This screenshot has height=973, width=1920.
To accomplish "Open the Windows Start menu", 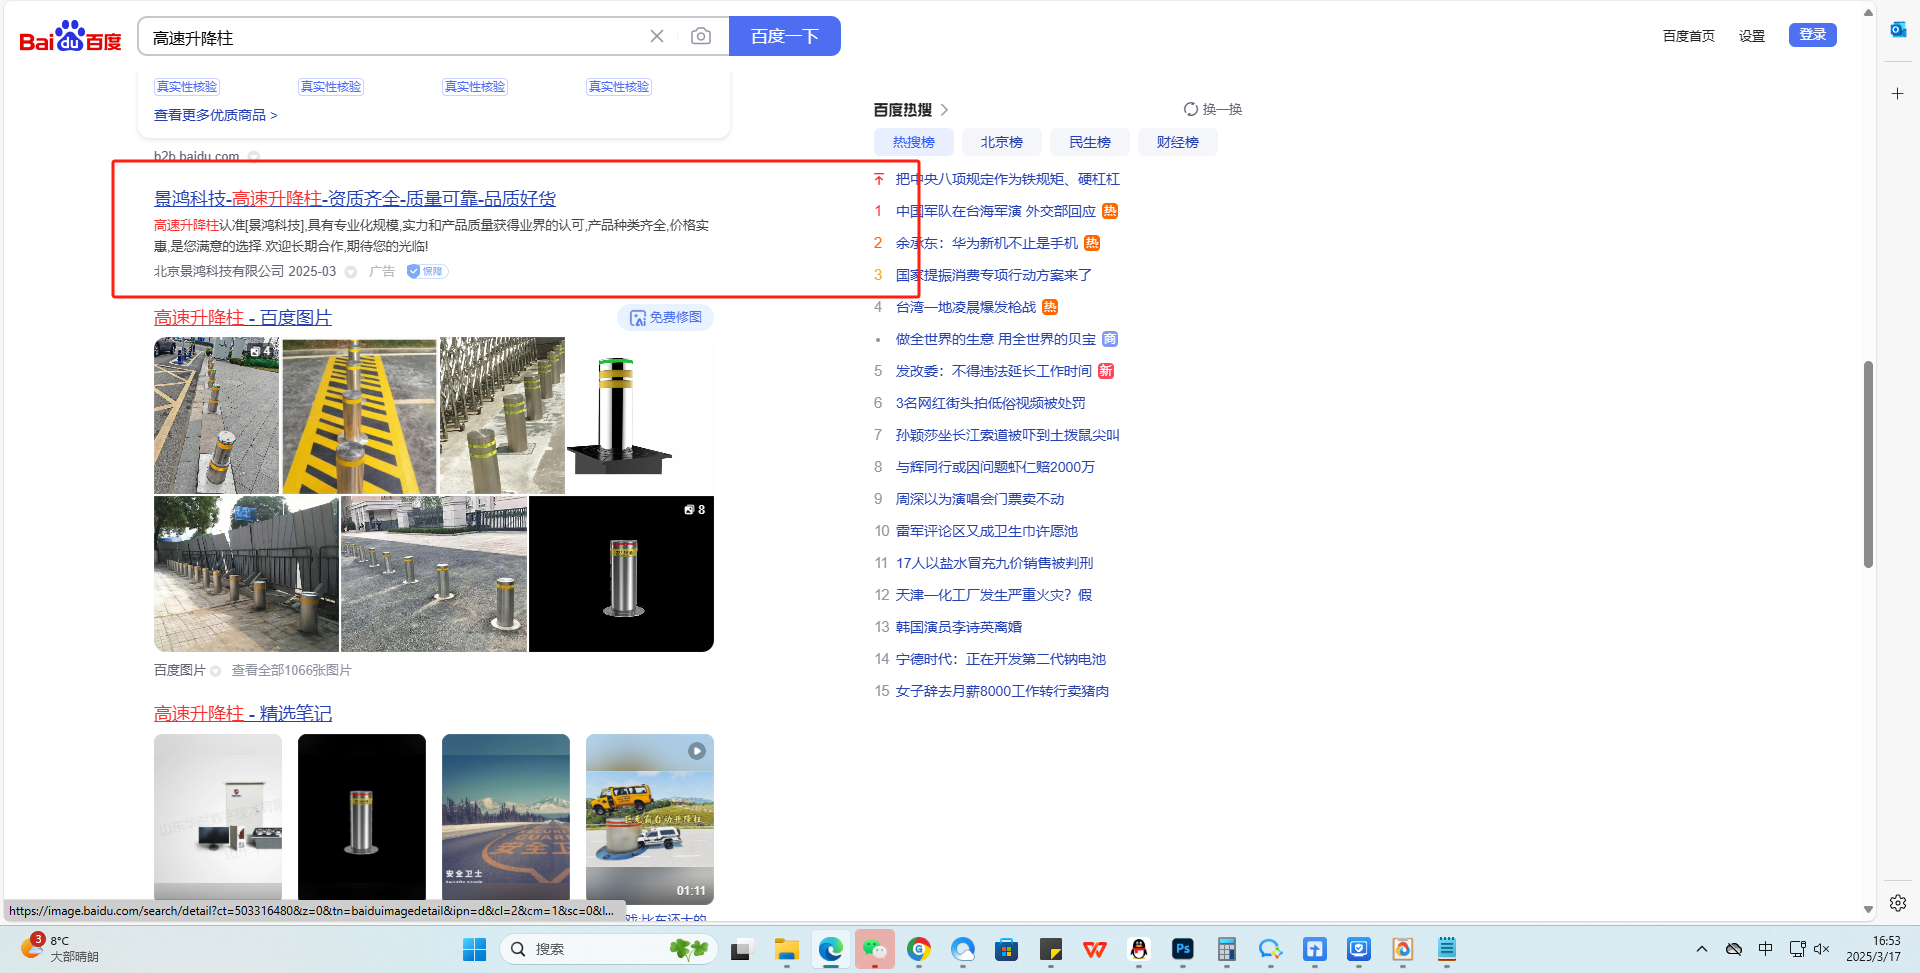I will click(475, 949).
